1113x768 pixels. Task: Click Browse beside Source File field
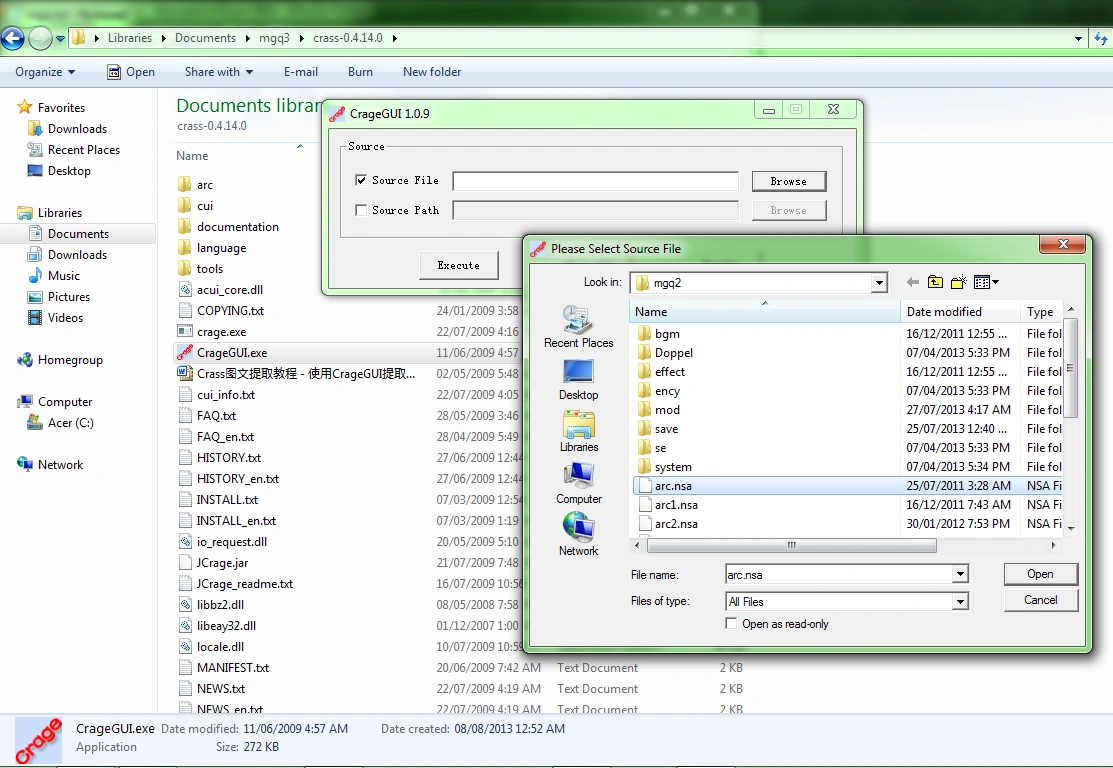coord(789,181)
